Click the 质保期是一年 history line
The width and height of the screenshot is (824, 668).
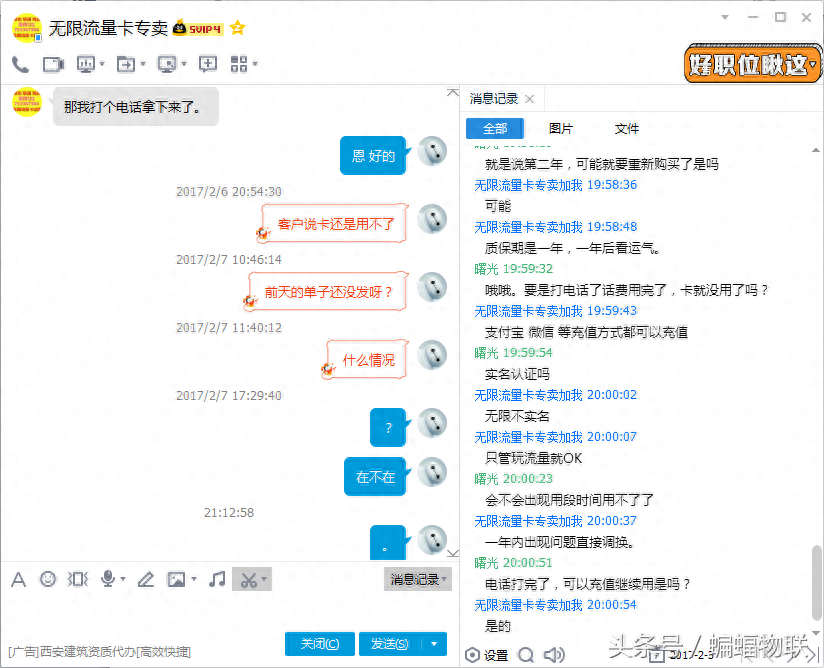[x=572, y=248]
